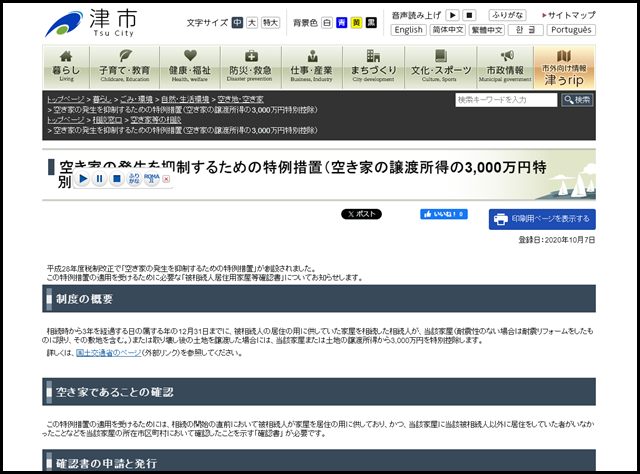Switch language to English
Image resolution: width=640 pixels, height=474 pixels.
tap(409, 30)
